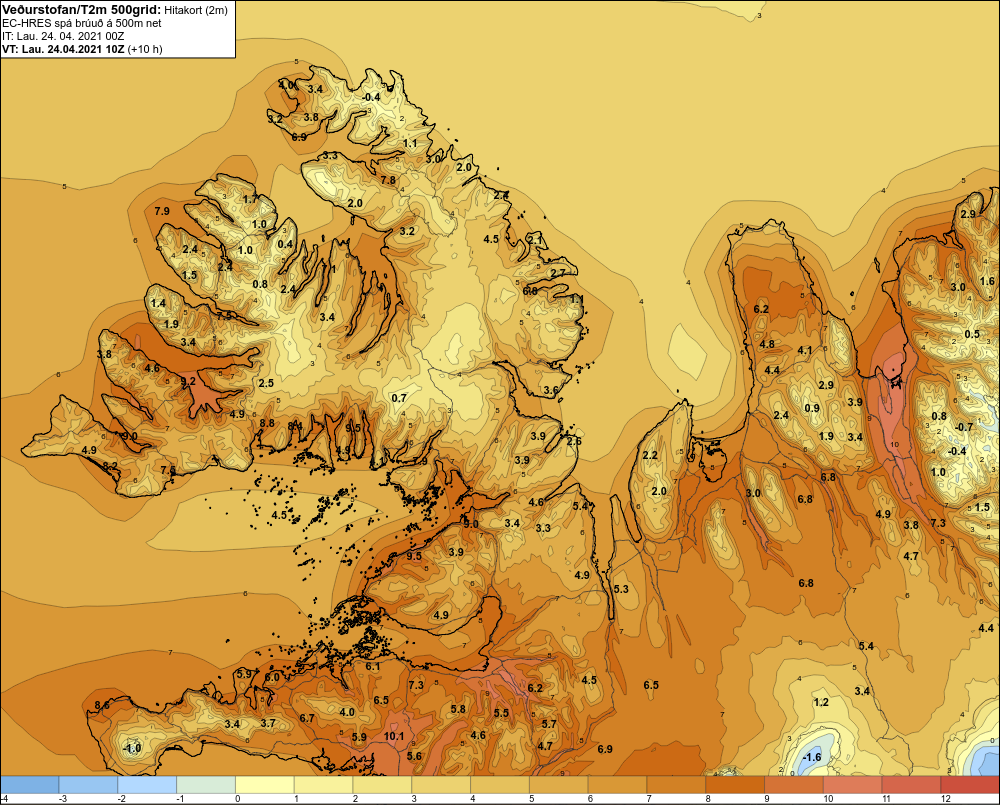Pick the legend swatch between 1 and 2
This screenshot has width=1000, height=805.
point(323,785)
